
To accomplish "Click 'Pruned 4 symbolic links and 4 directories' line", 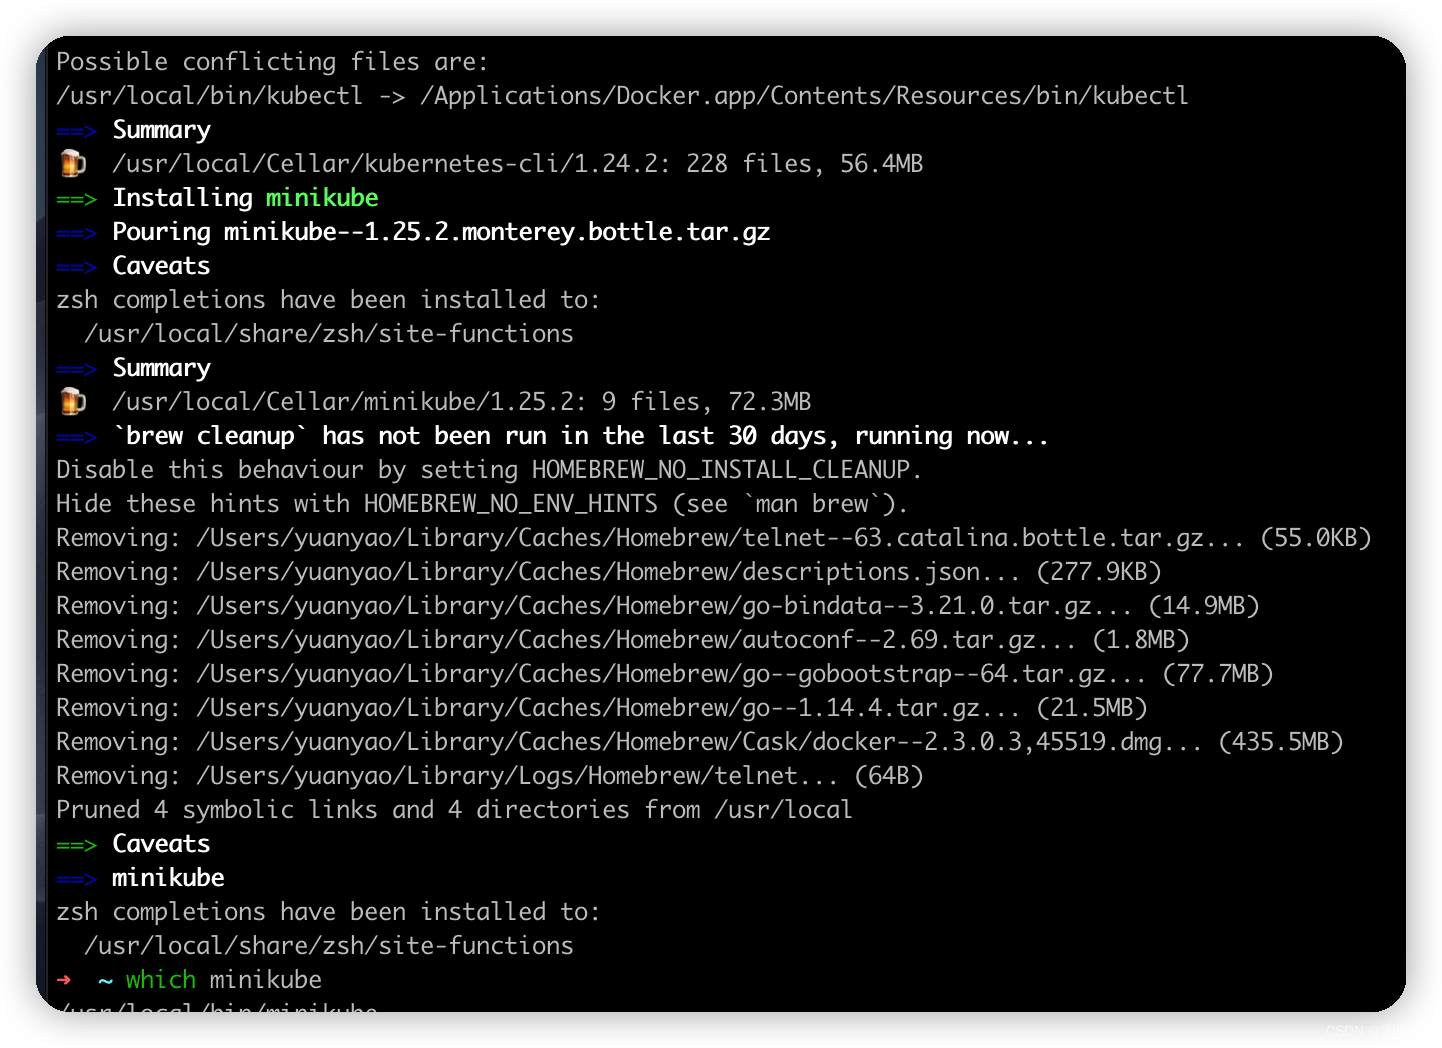I will click(x=454, y=810).
